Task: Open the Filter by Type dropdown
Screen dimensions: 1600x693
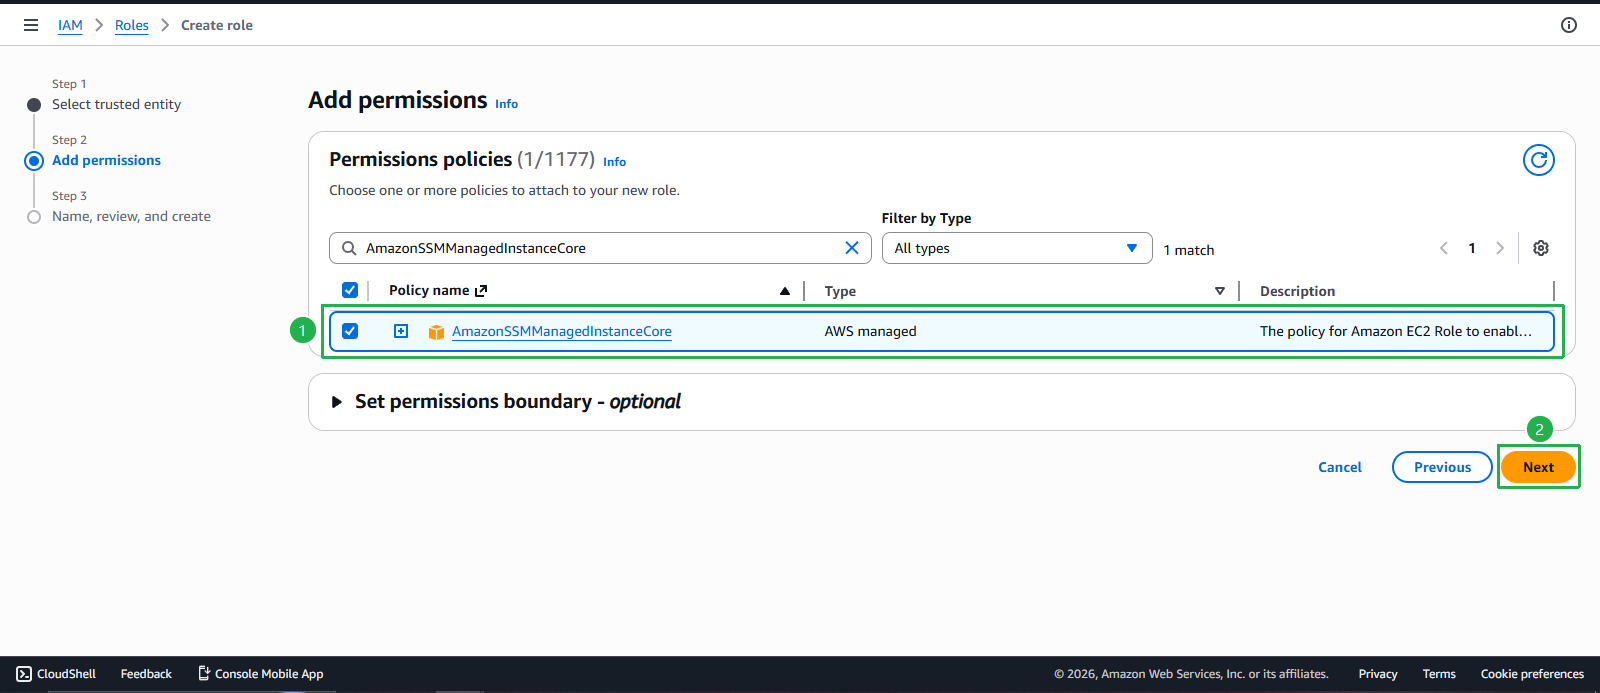Action: [x=1017, y=248]
